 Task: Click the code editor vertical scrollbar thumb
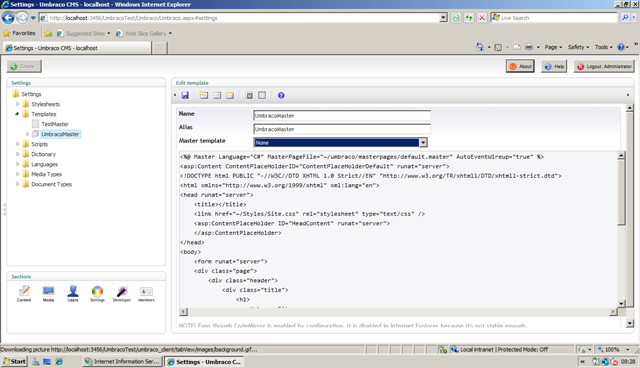[x=621, y=192]
